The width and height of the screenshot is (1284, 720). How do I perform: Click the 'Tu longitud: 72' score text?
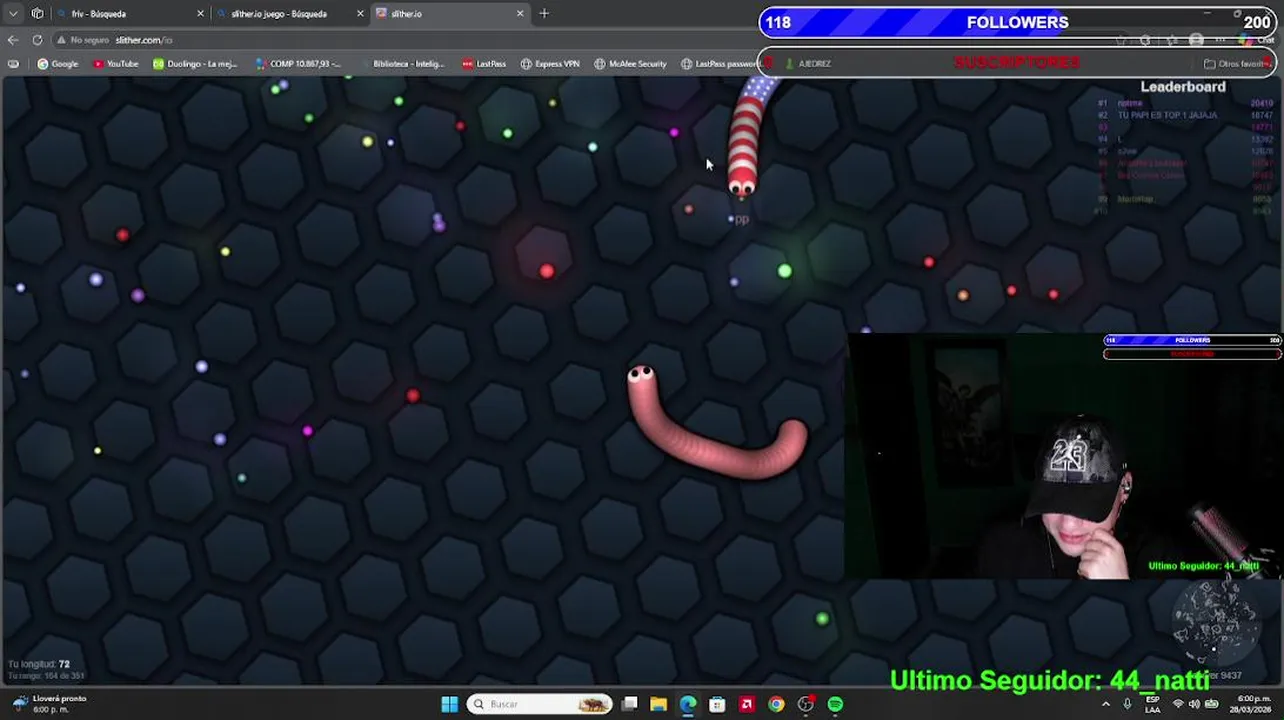tap(39, 664)
